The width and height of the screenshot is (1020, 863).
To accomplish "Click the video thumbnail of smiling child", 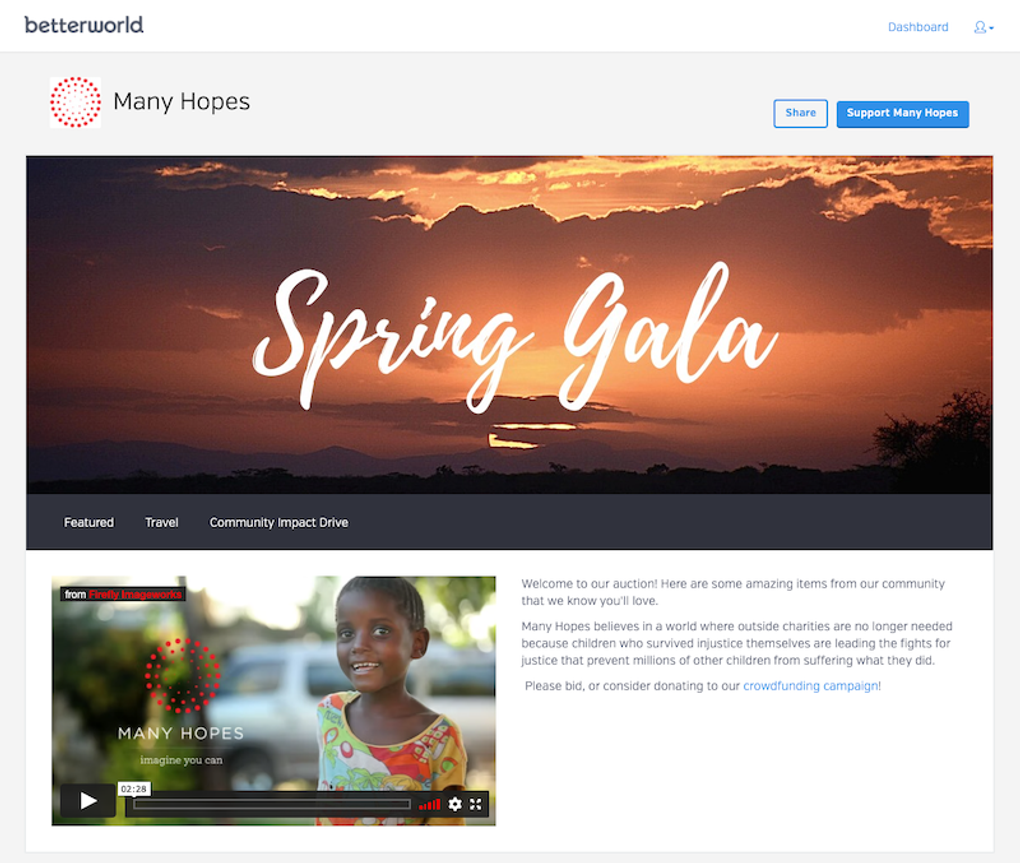I will coord(273,700).
